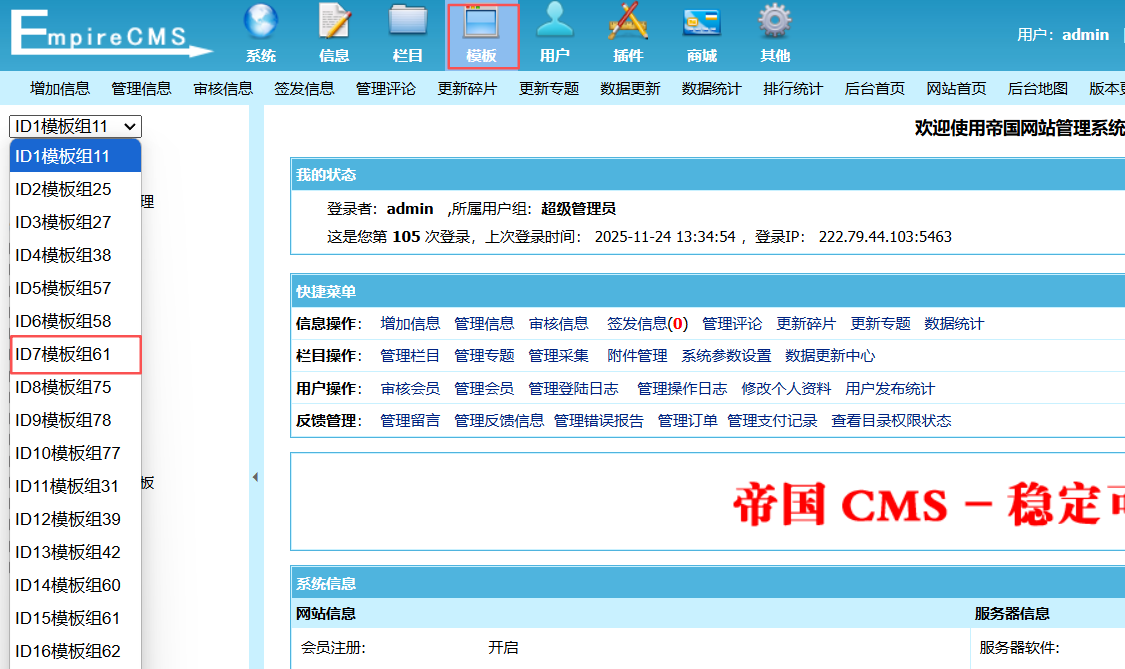This screenshot has width=1125, height=669.
Task: Open the 审核会员 link
Action: (x=410, y=389)
